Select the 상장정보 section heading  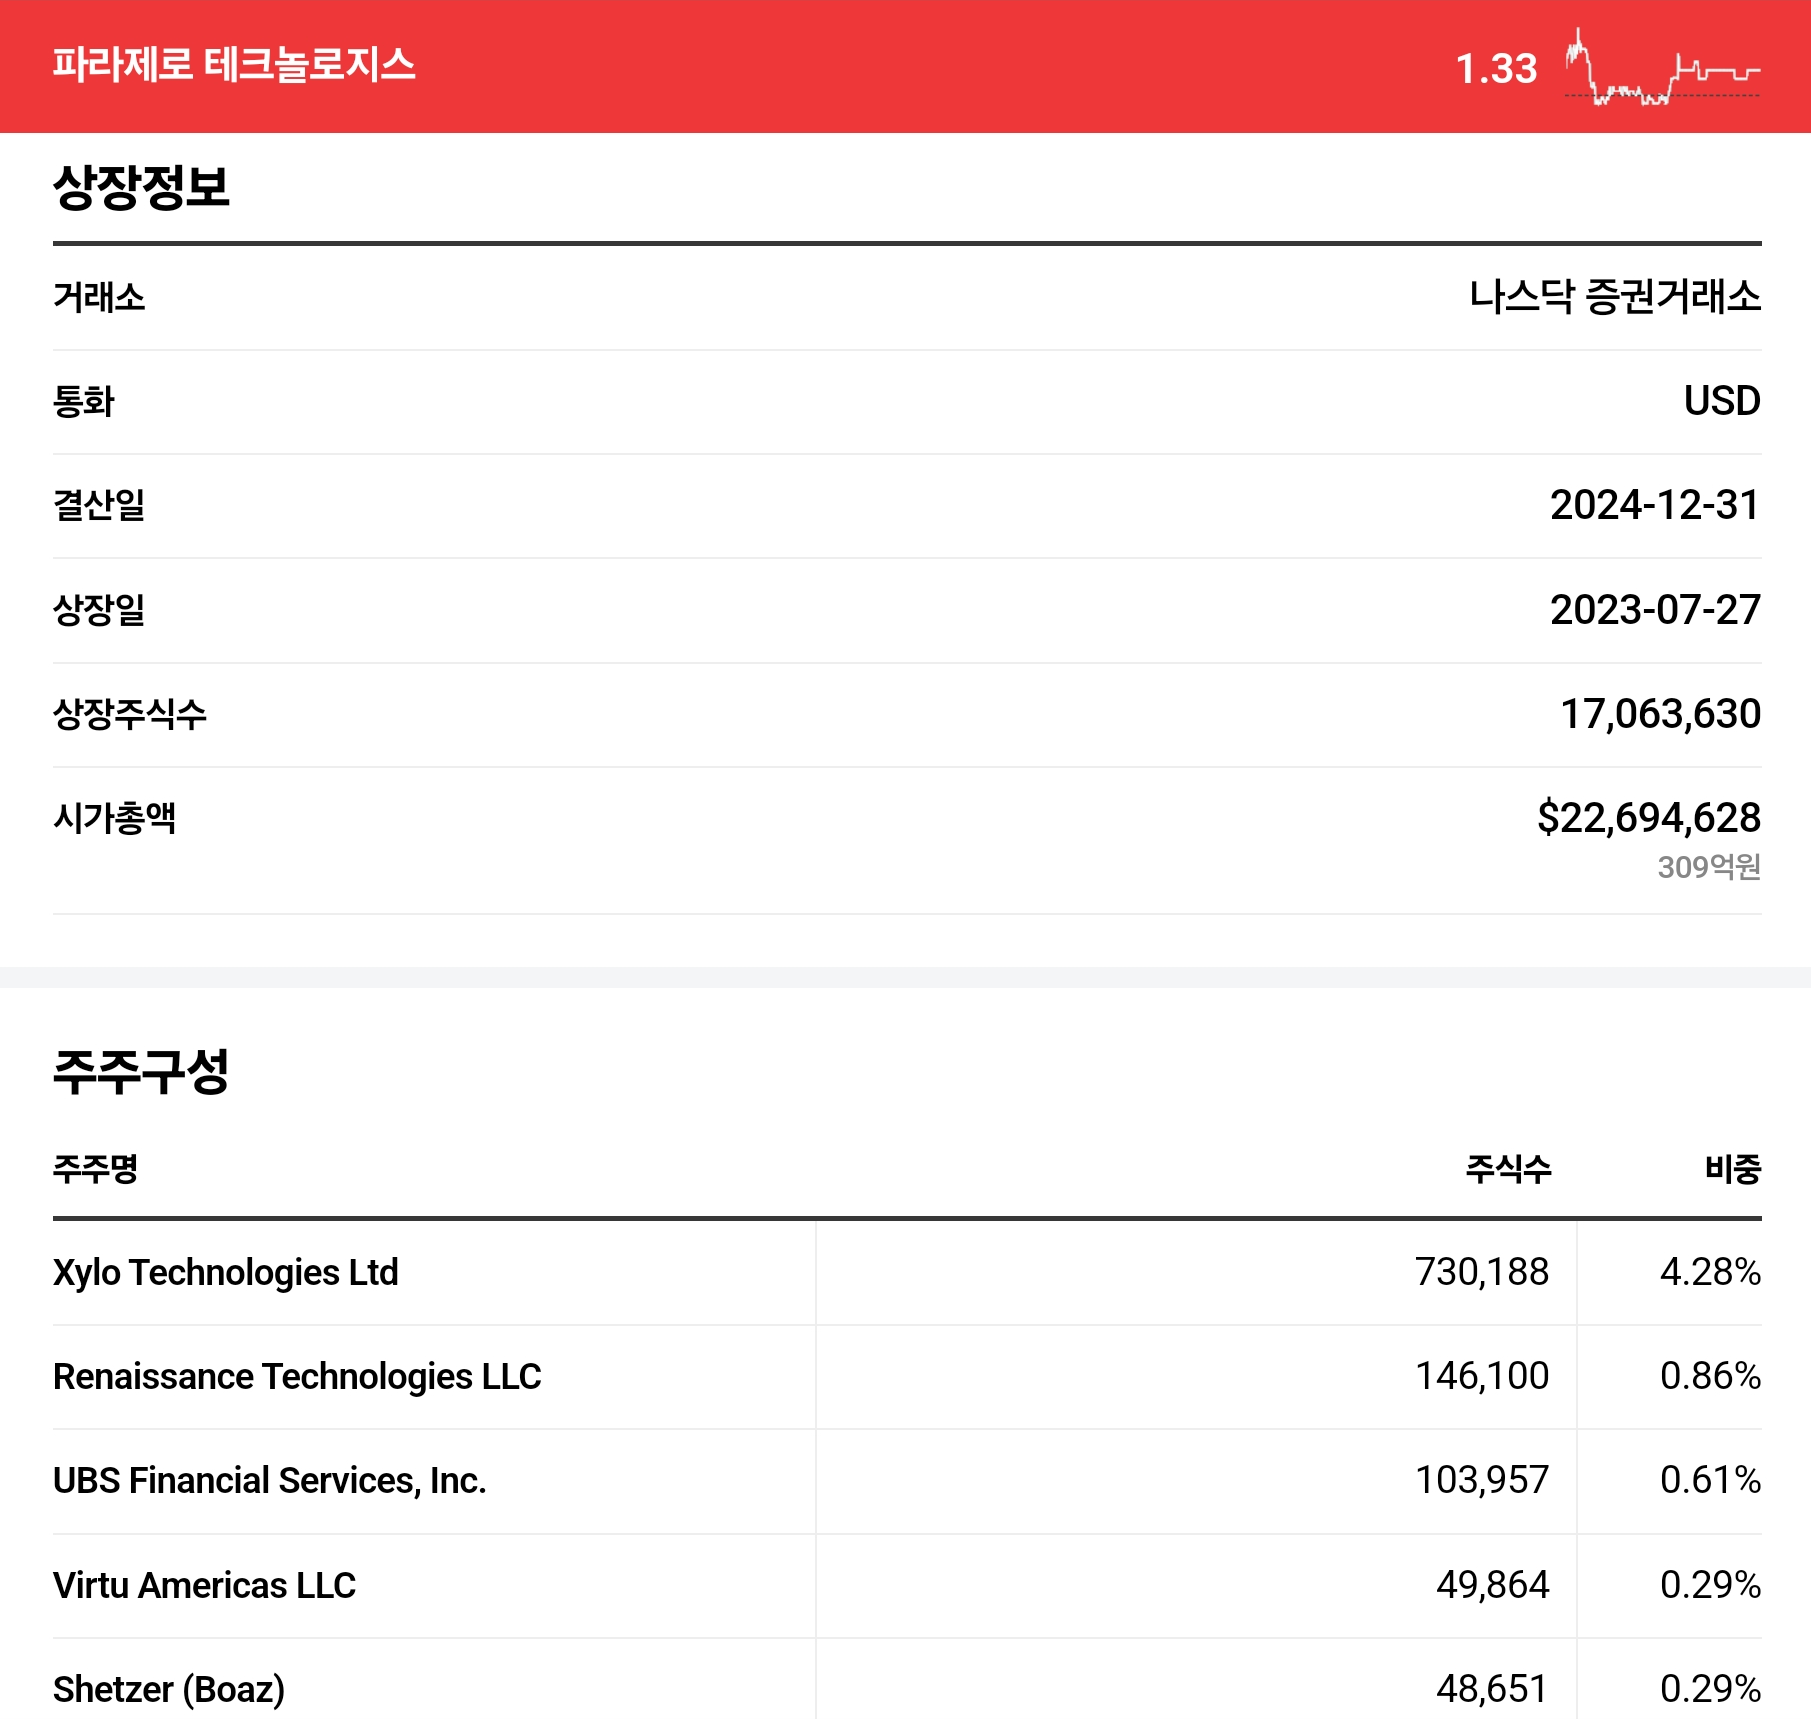click(141, 187)
